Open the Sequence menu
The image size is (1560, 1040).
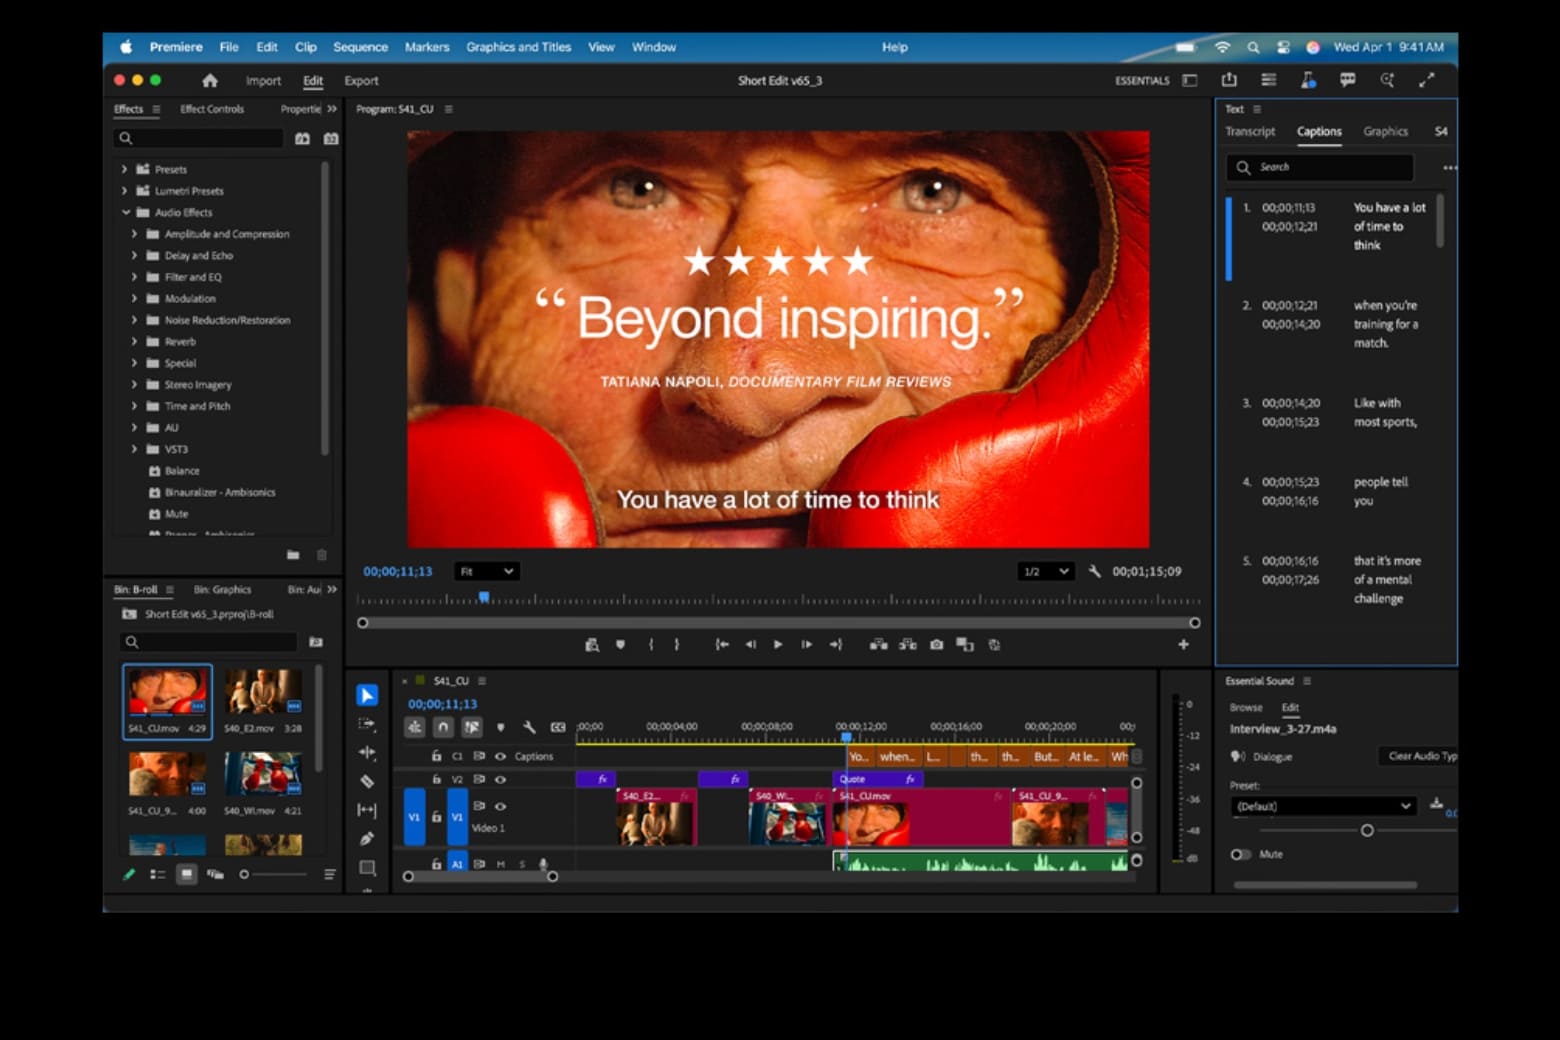(360, 47)
